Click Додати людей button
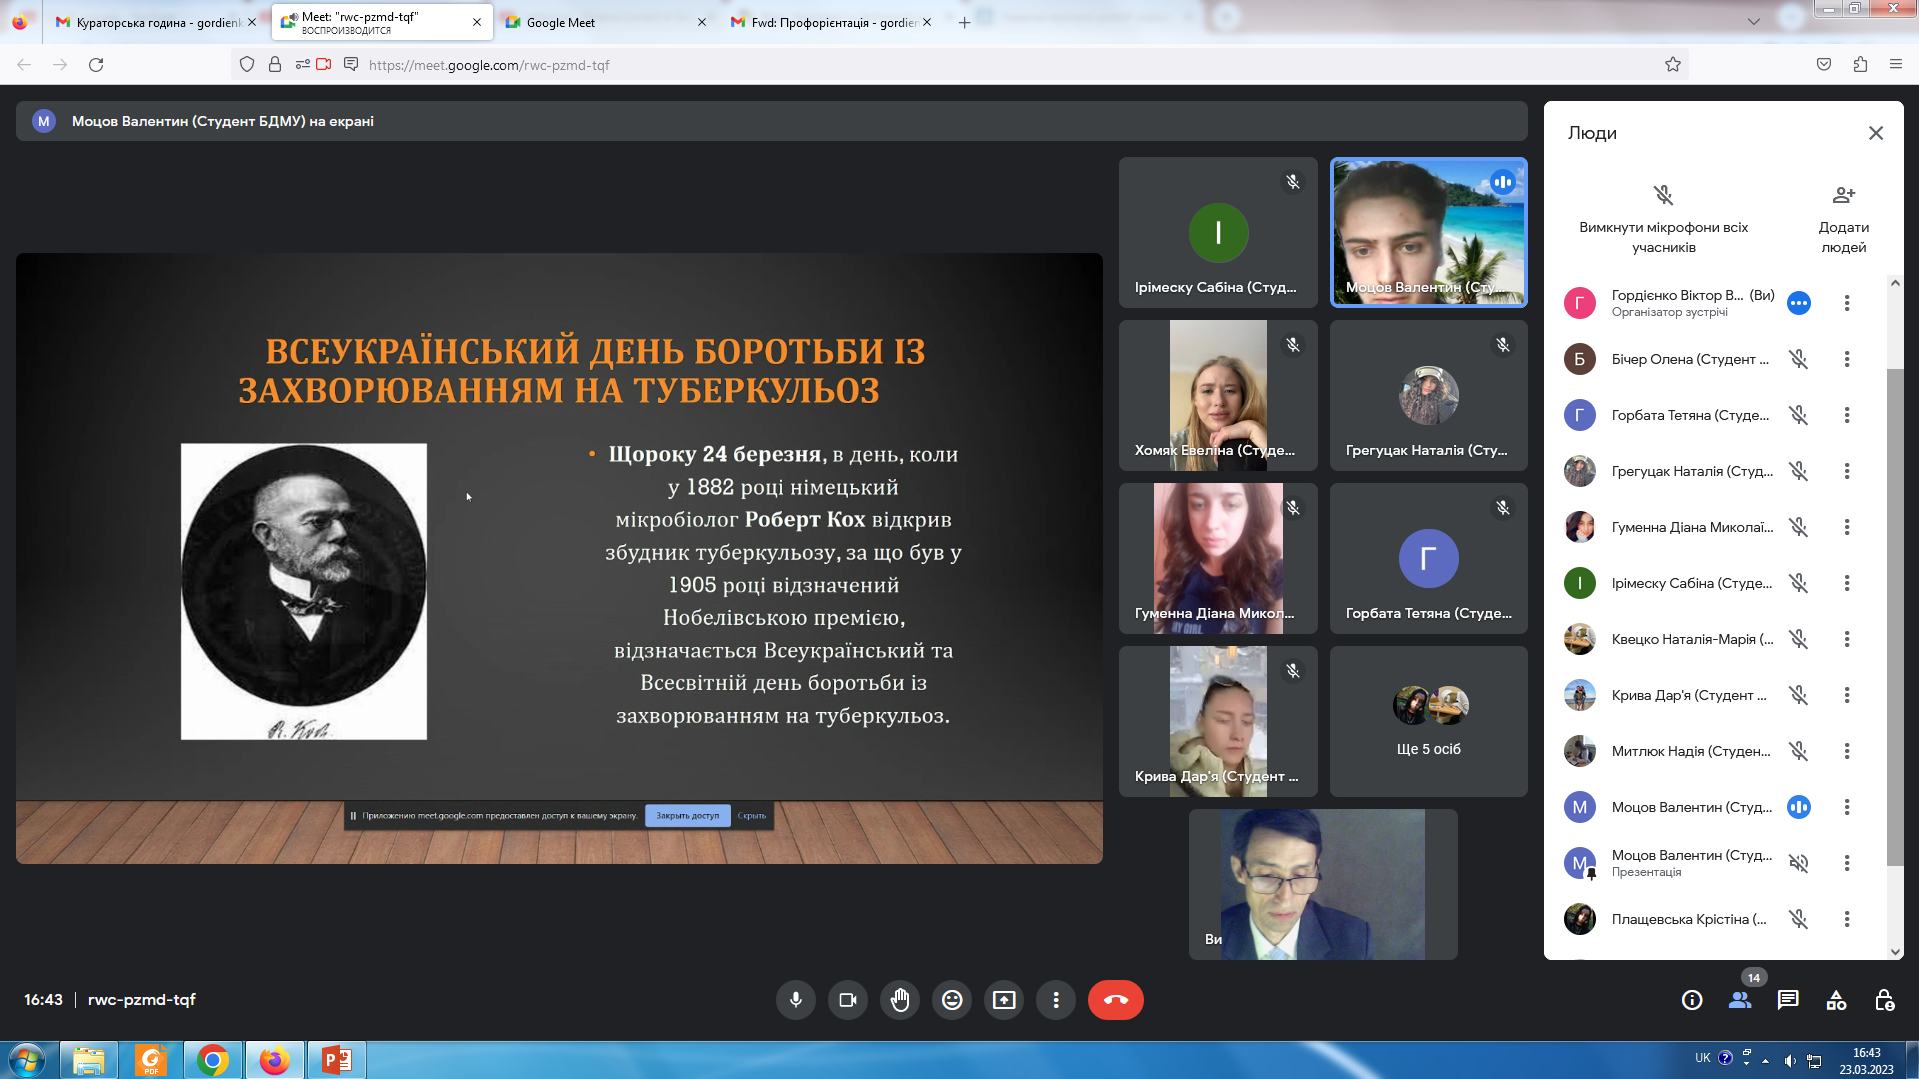Screen dimensions: 1919x1079 coord(1843,219)
